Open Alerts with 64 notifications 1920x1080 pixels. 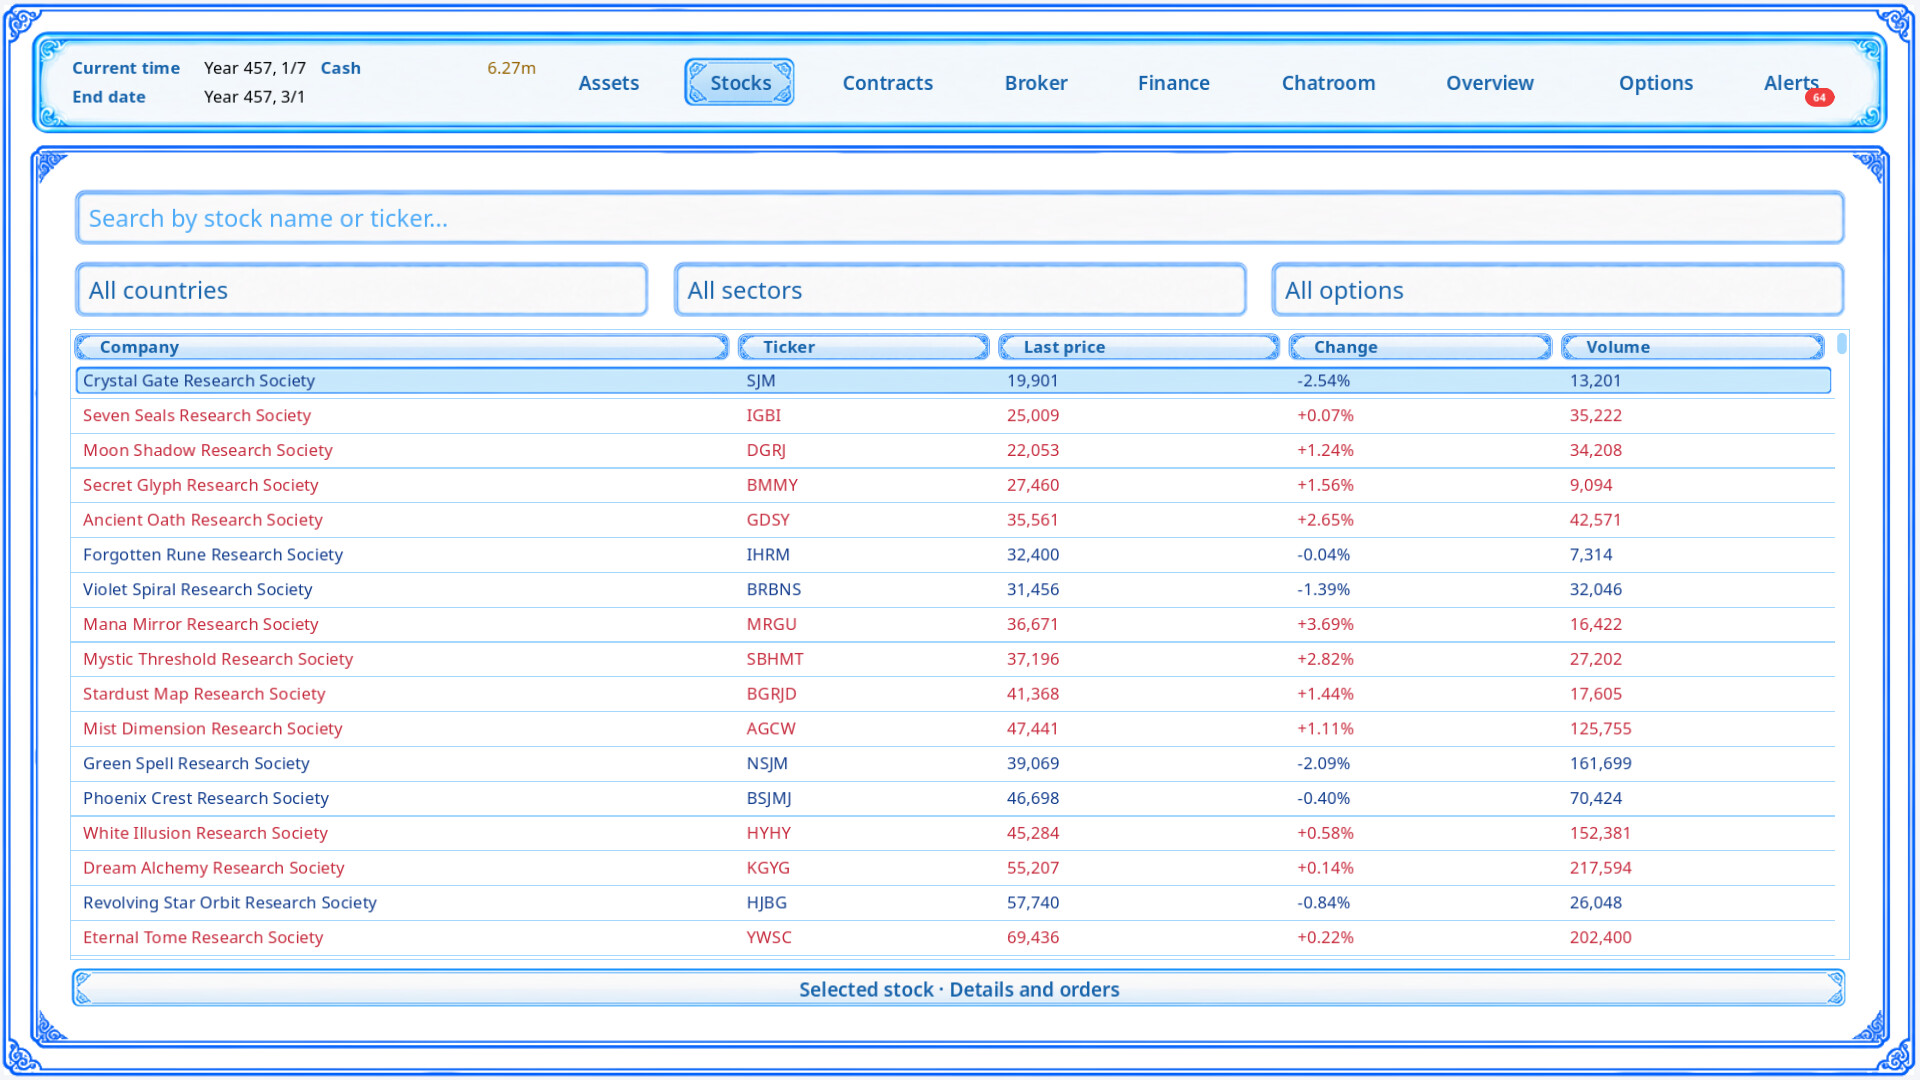[x=1791, y=83]
